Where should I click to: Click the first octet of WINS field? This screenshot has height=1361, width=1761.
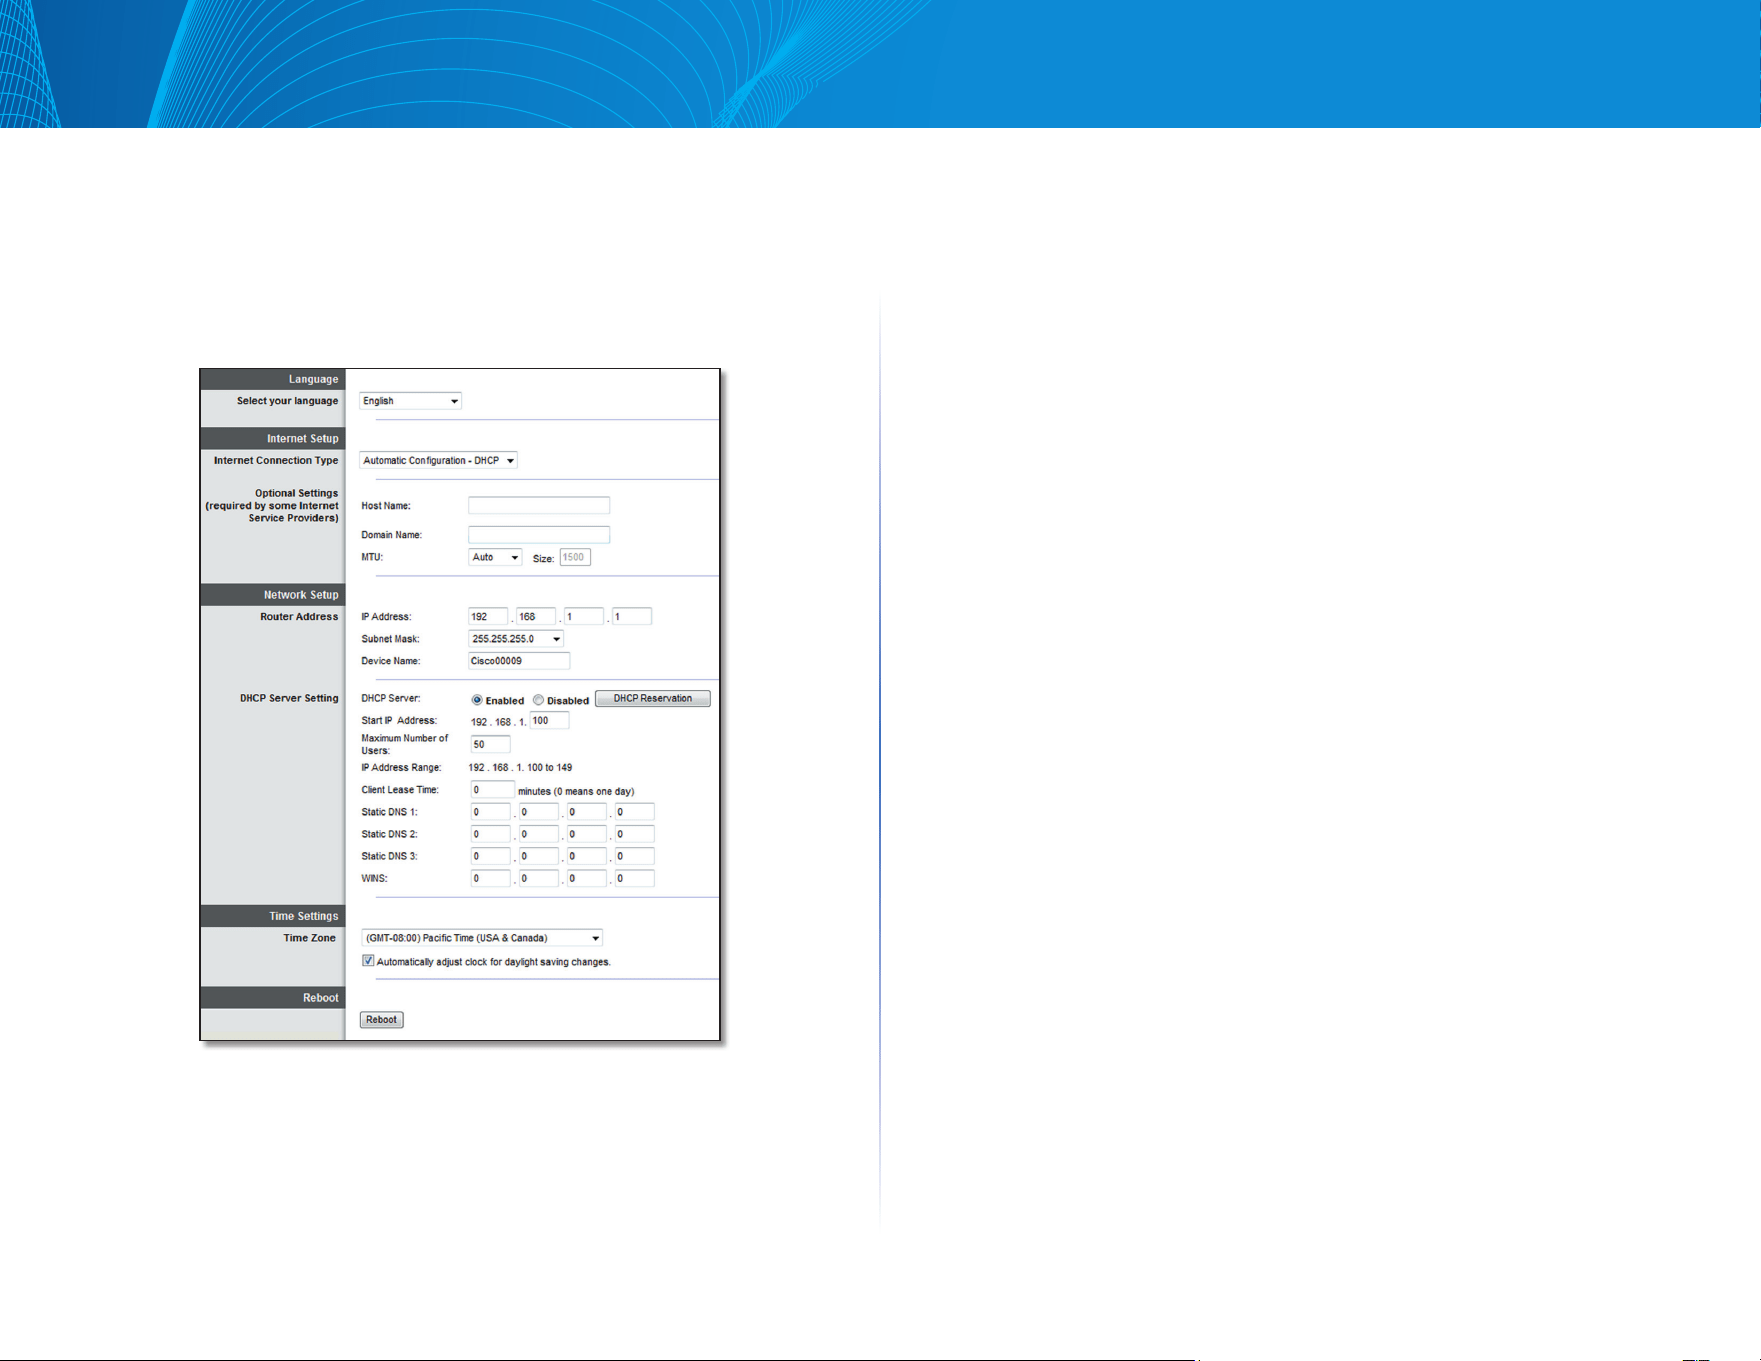(x=491, y=879)
